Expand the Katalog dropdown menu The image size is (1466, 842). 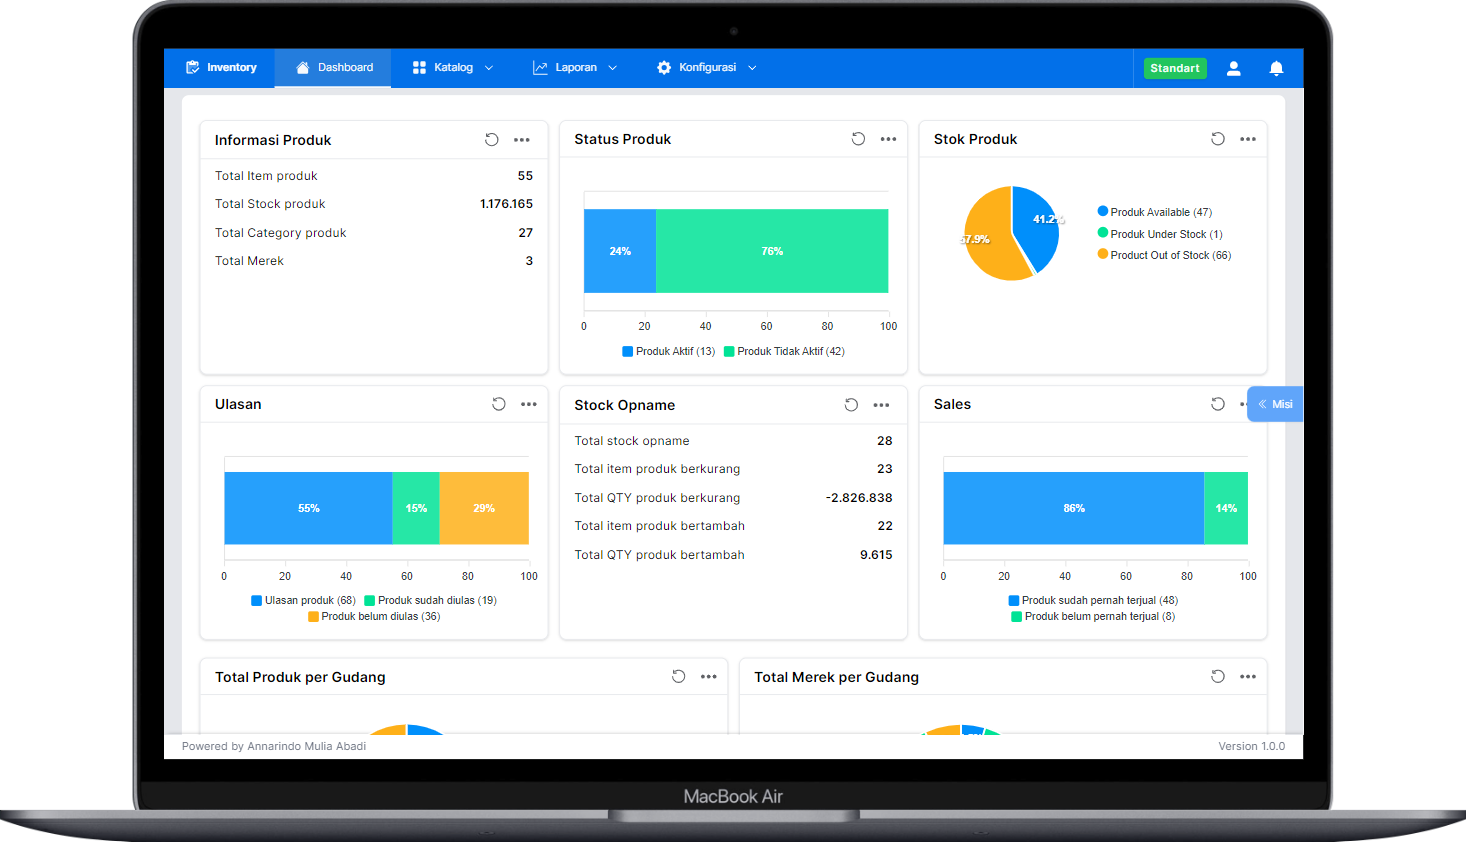tap(453, 68)
